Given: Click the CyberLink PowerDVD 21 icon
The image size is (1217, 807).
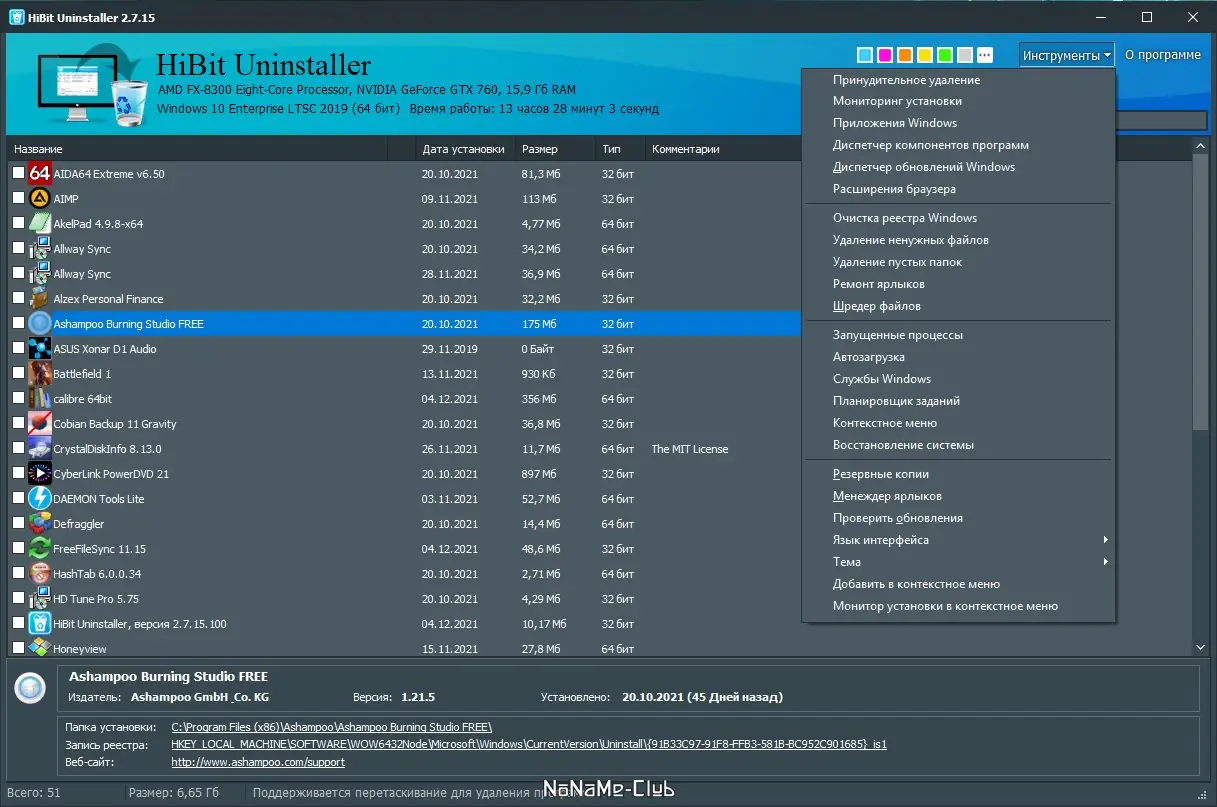Looking at the screenshot, I should (x=40, y=473).
